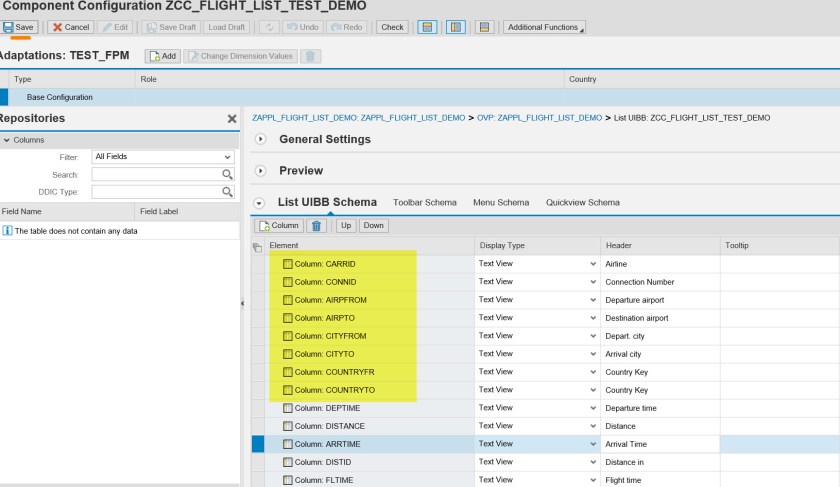Screen dimensions: 840x487
Task: Collapse the left panel splitter arrow
Action: (x=243, y=304)
